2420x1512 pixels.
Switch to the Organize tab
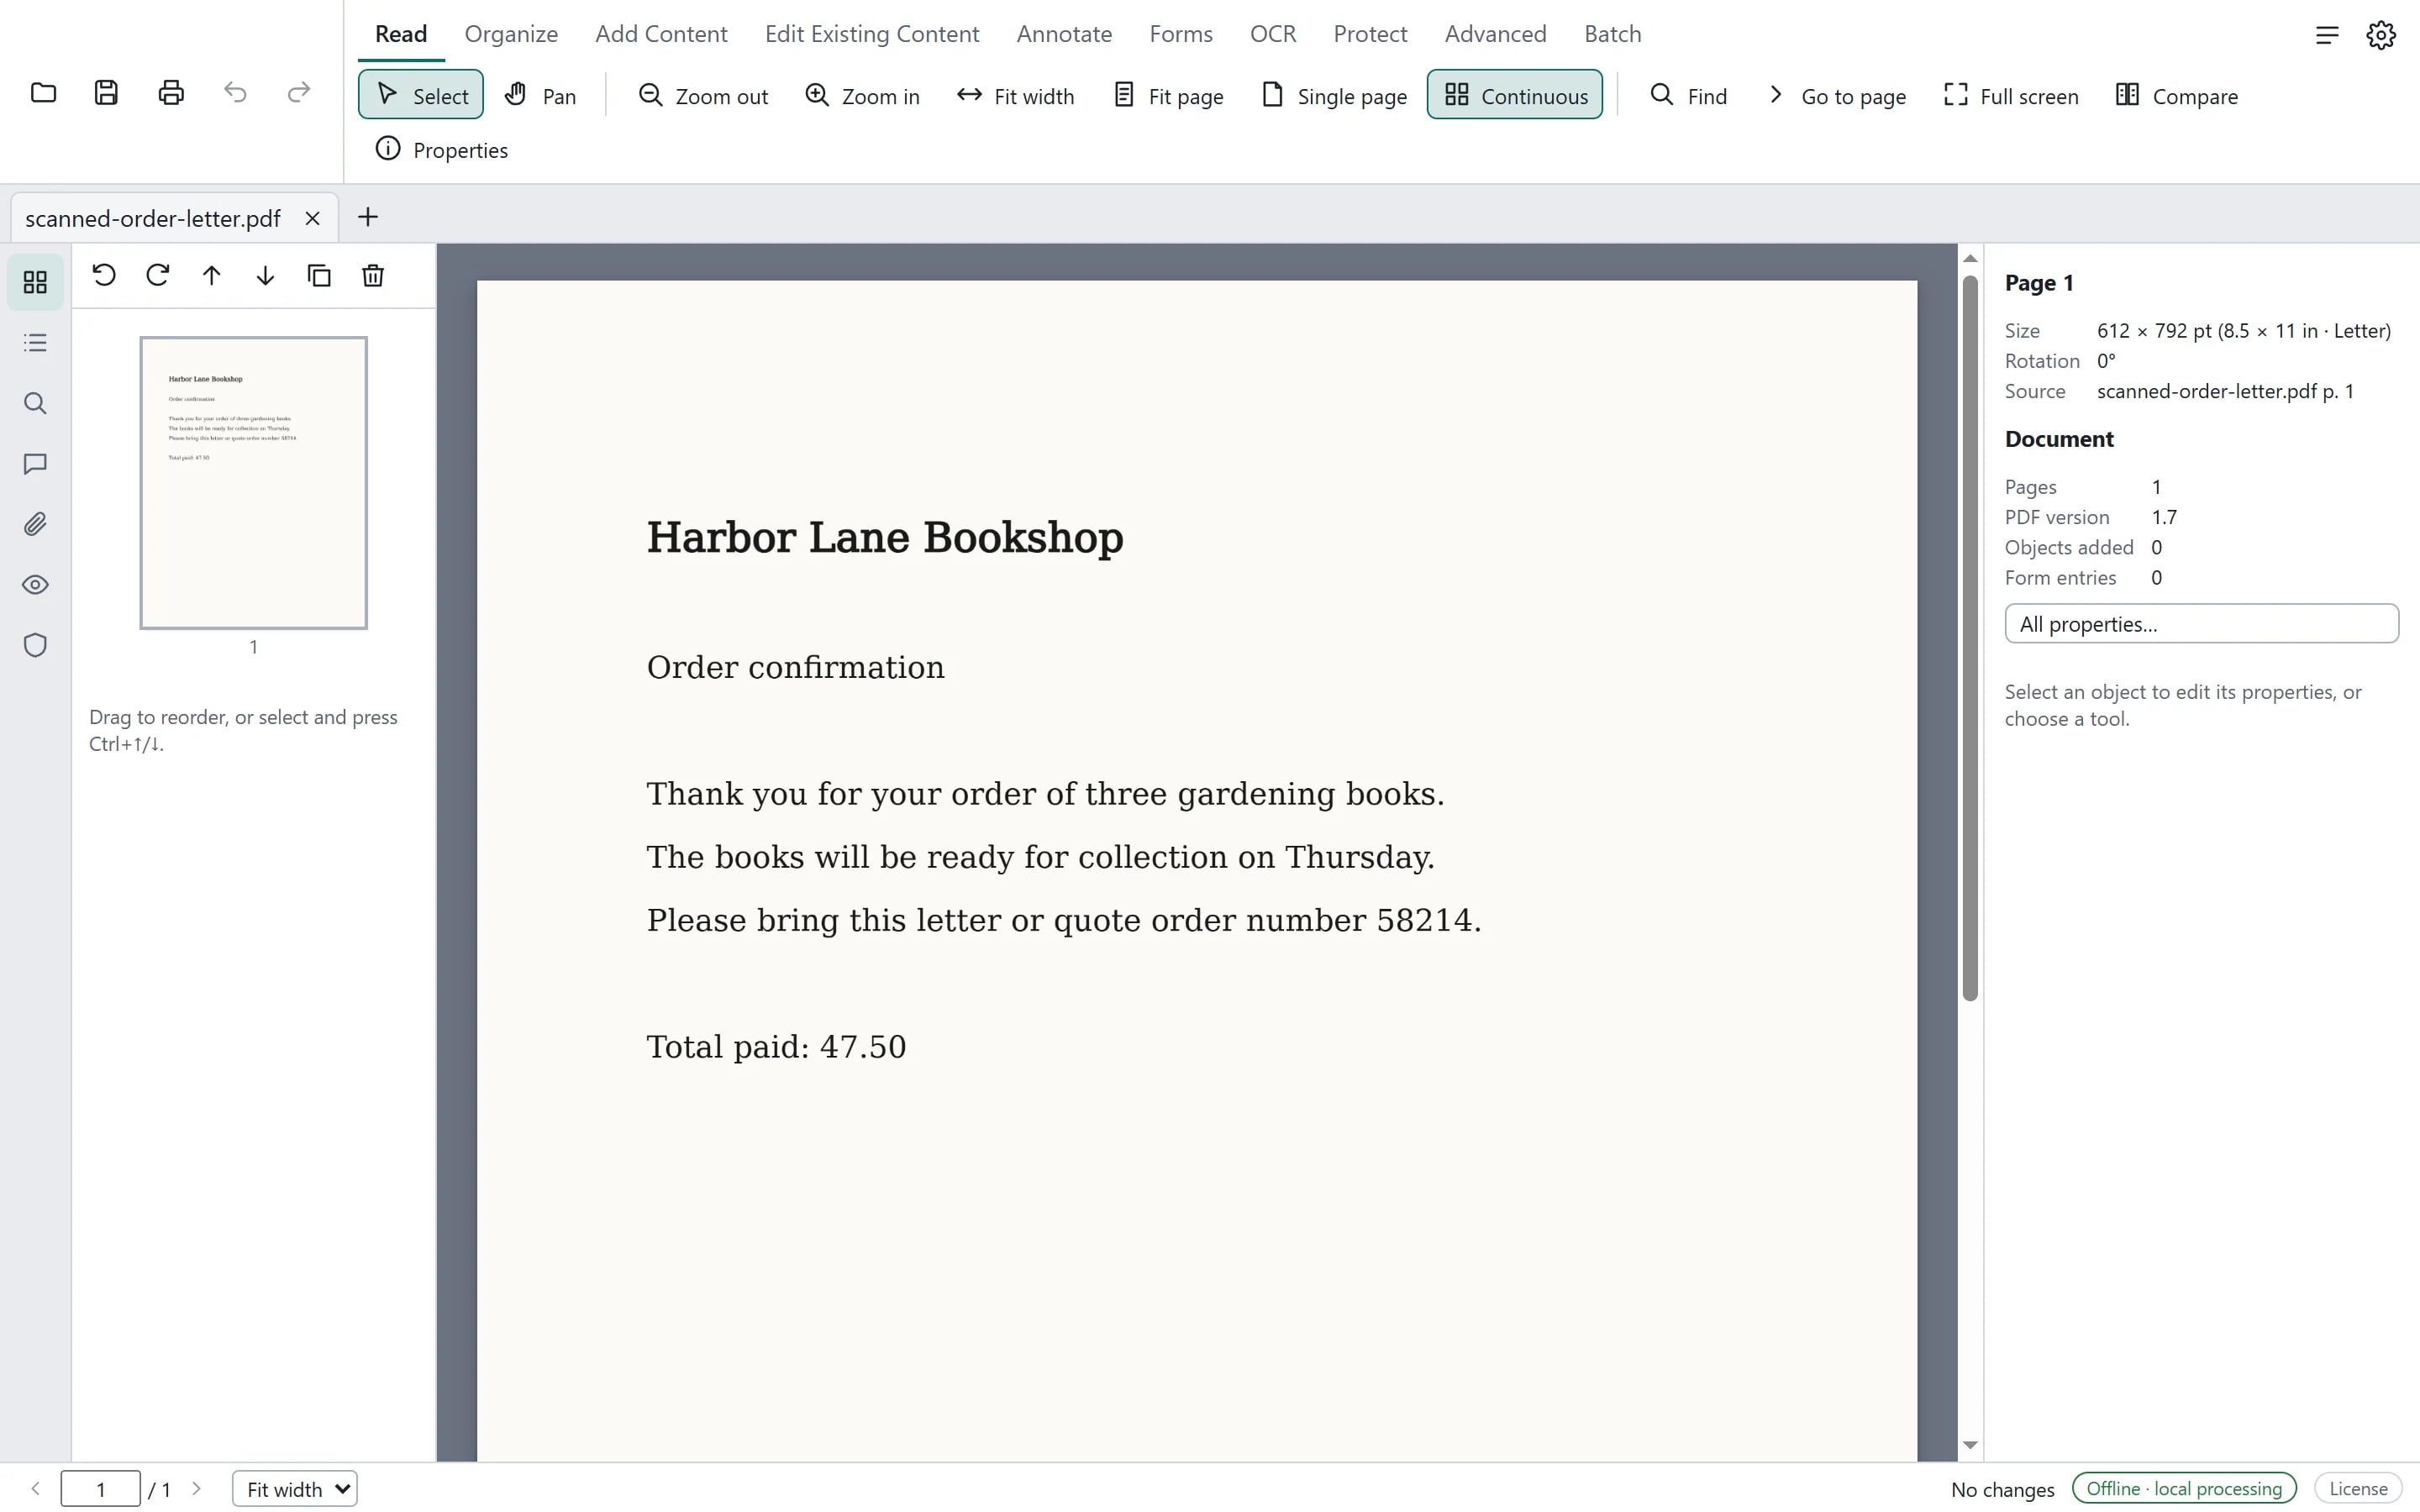tap(511, 34)
